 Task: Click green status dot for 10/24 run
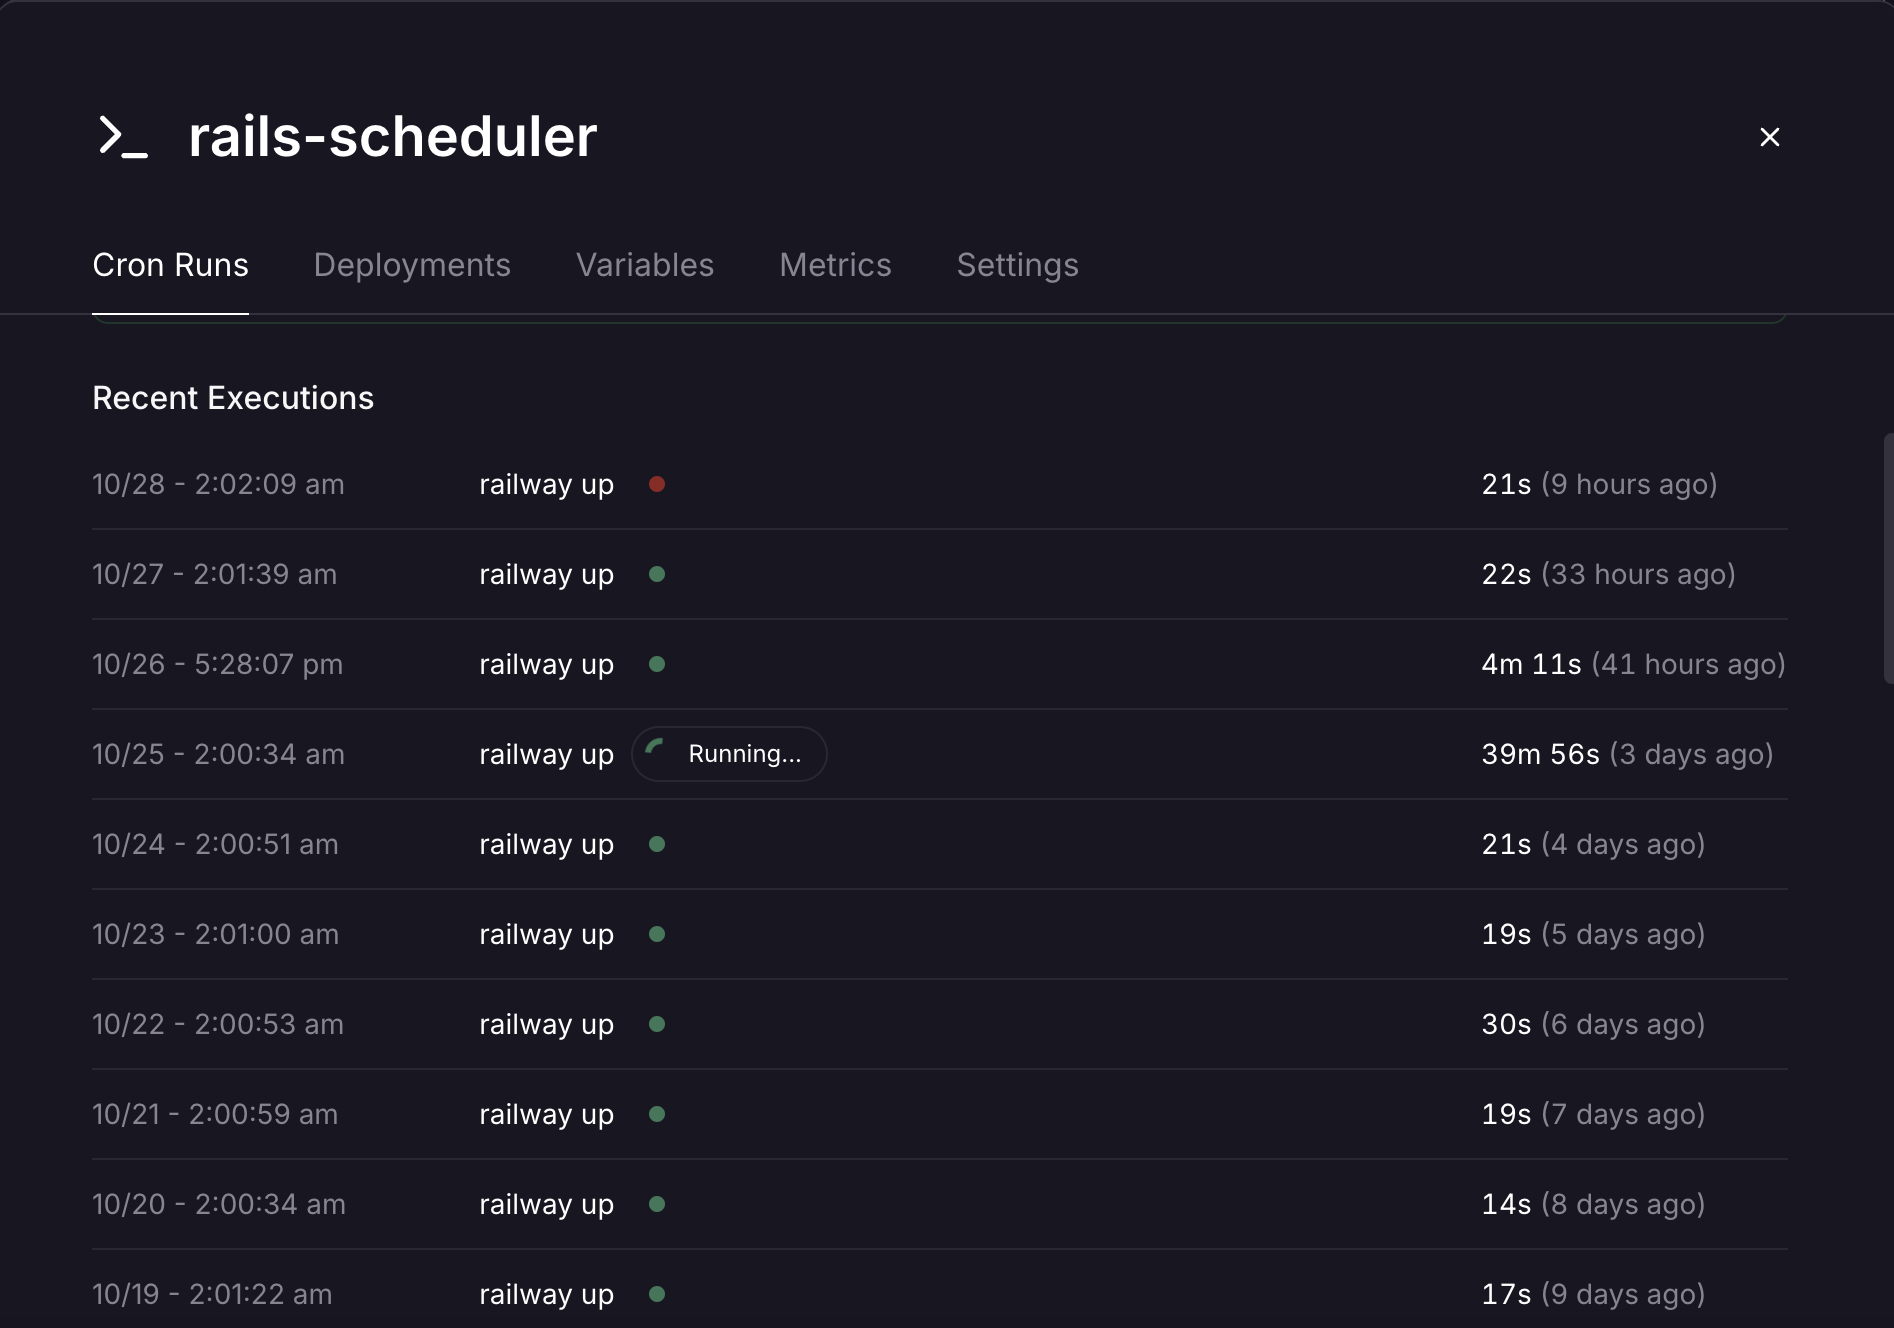pos(657,845)
